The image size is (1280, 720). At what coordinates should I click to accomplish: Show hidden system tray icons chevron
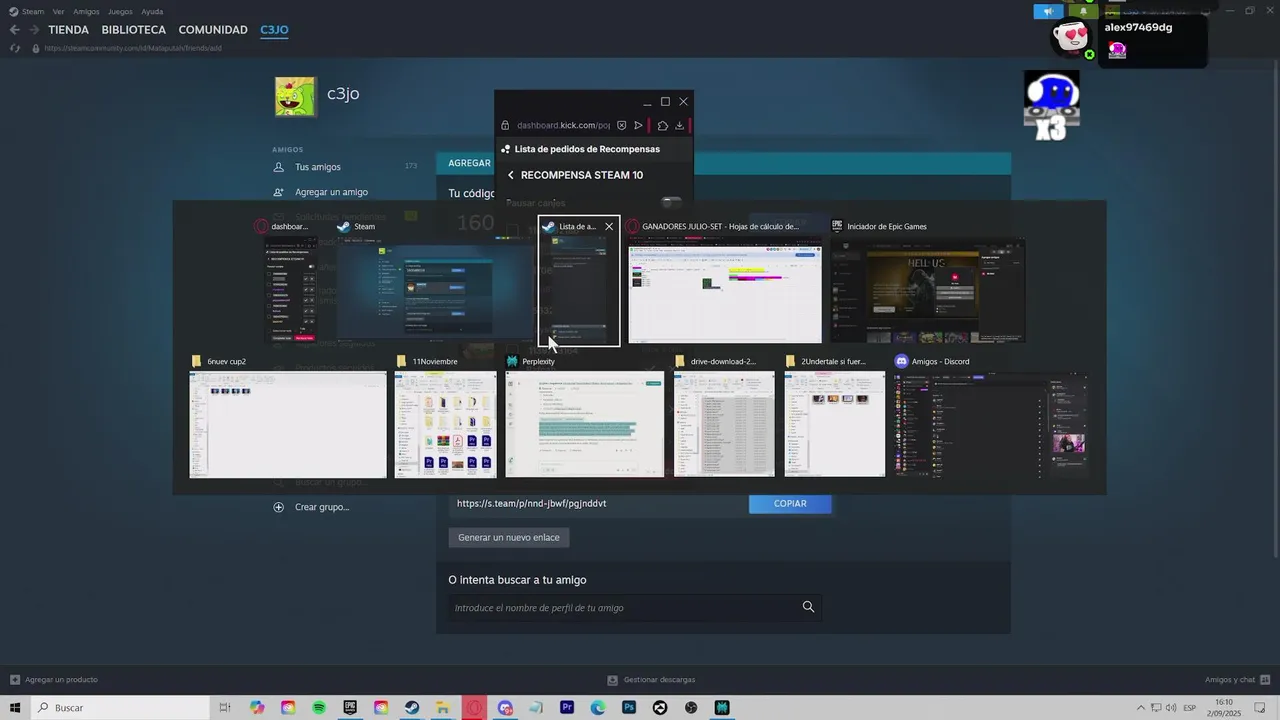[x=1140, y=708]
